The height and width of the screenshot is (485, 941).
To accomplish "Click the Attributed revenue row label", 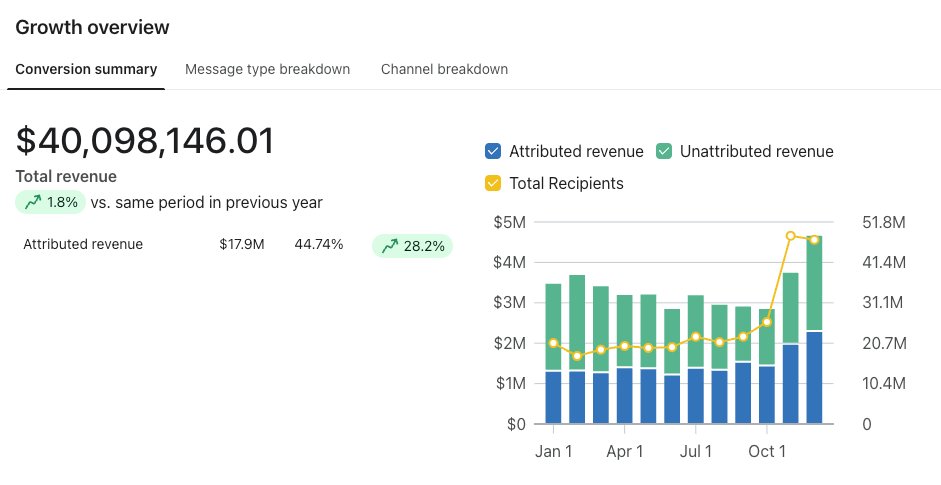I will tap(83, 244).
